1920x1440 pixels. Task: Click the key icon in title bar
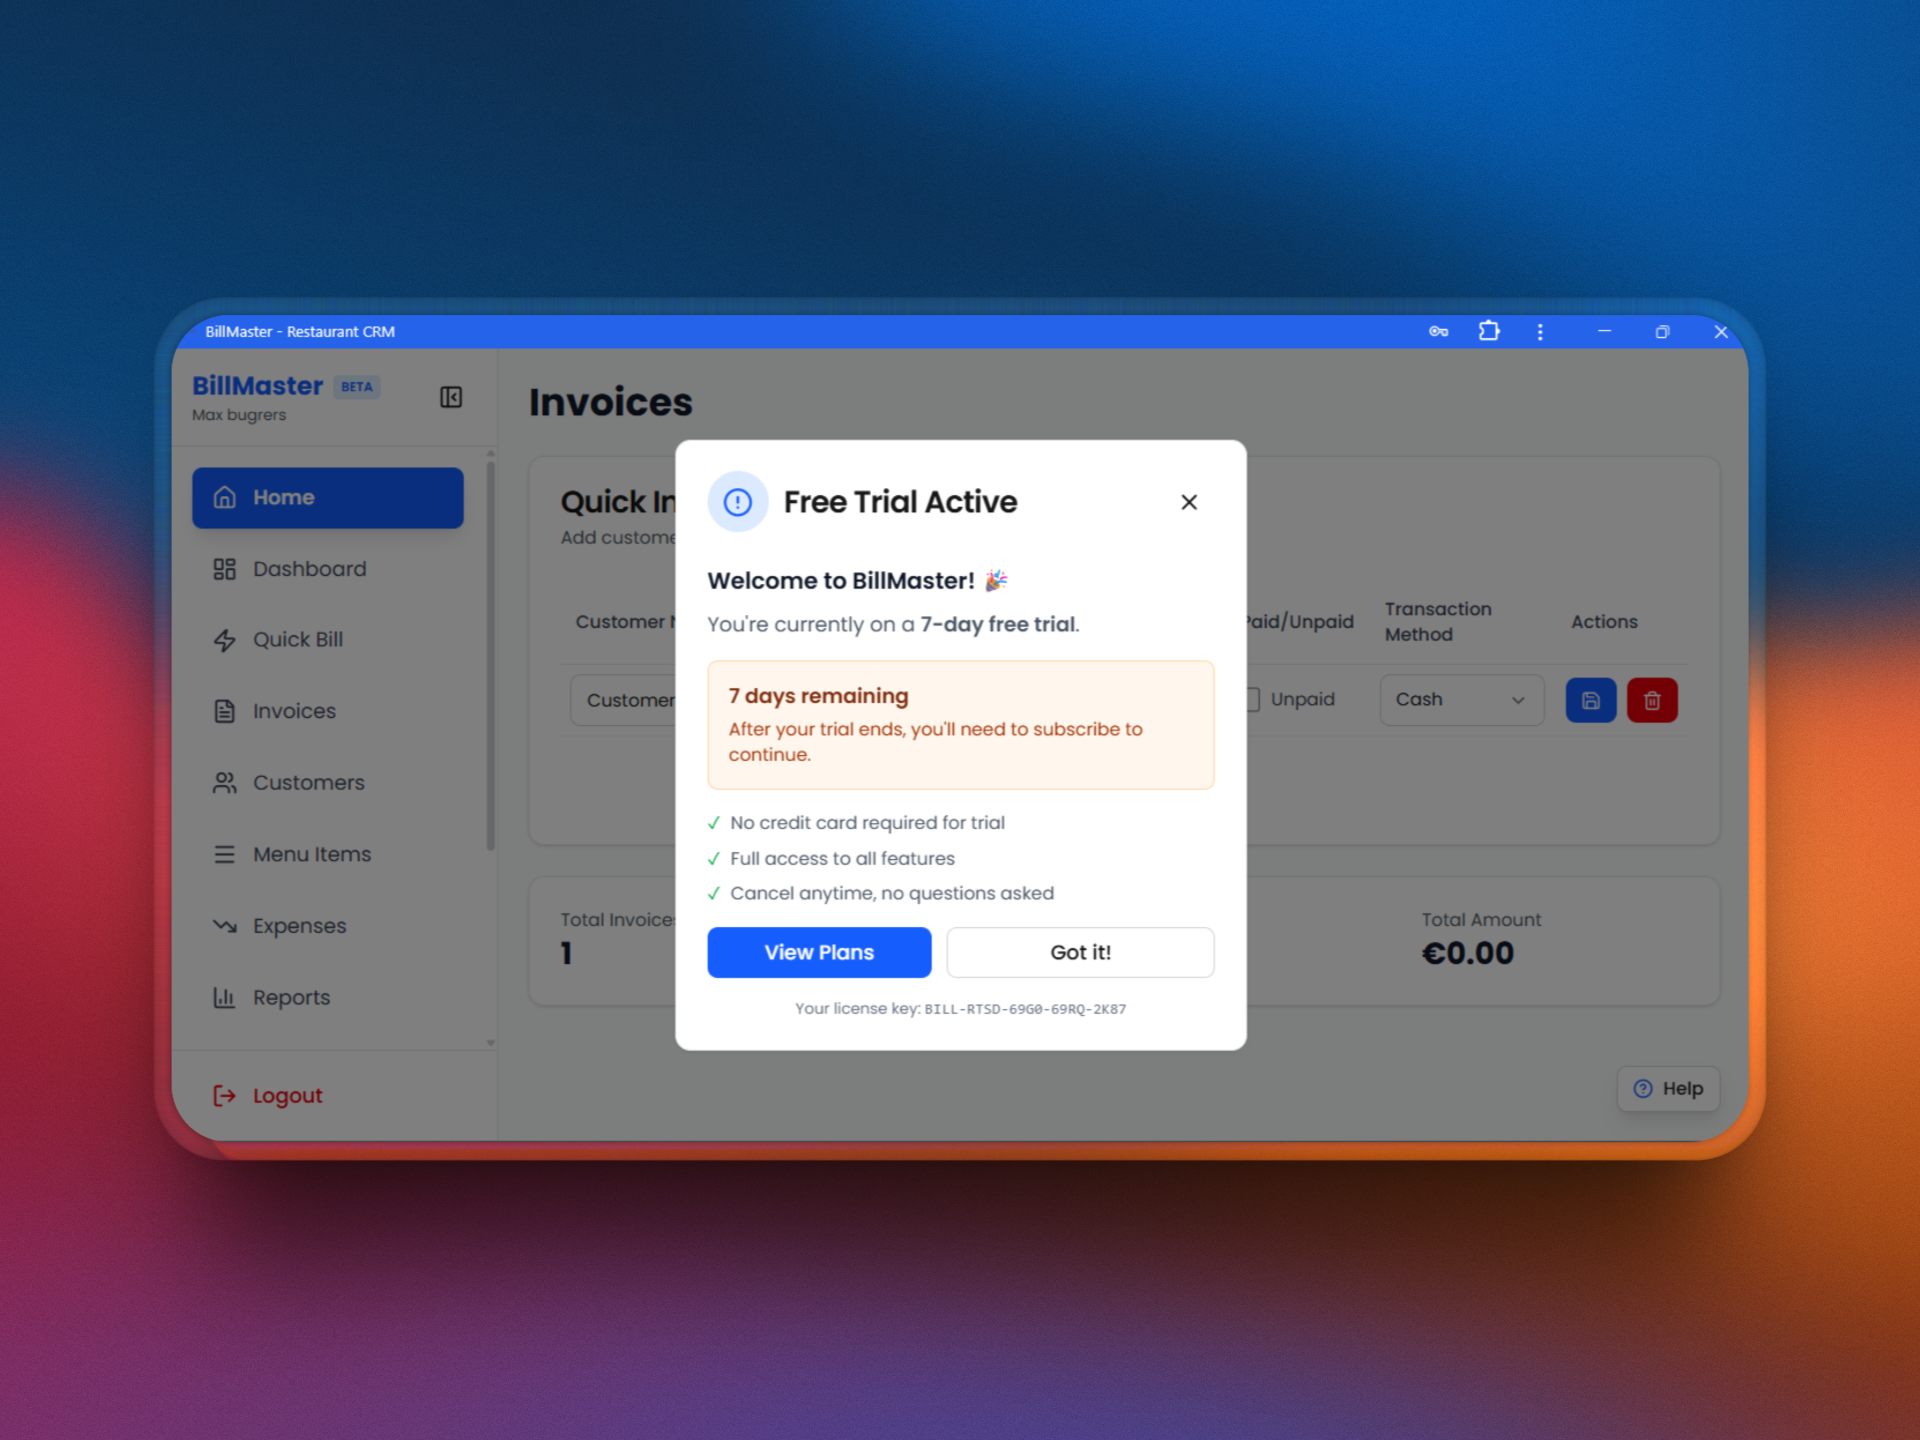click(1438, 332)
